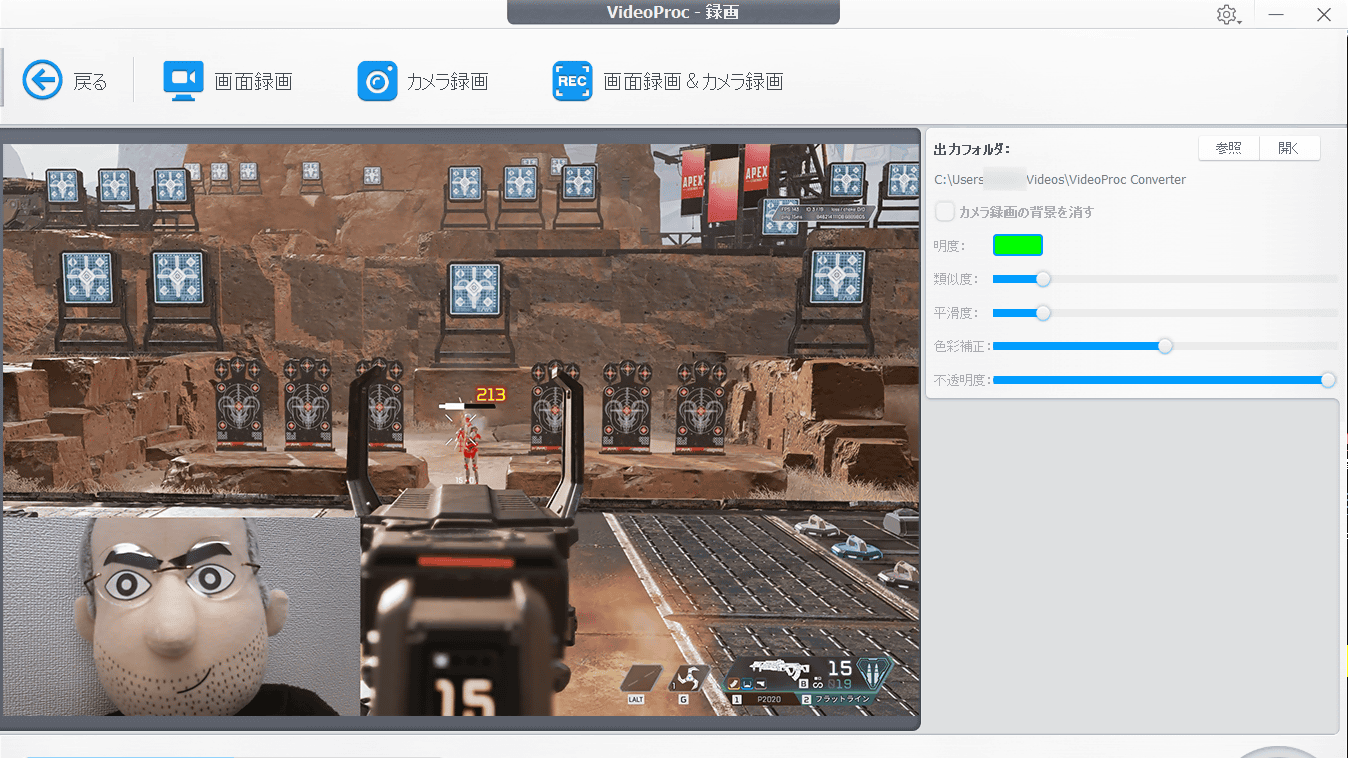Click the 戻る text label
This screenshot has width=1348, height=758.
(x=90, y=82)
